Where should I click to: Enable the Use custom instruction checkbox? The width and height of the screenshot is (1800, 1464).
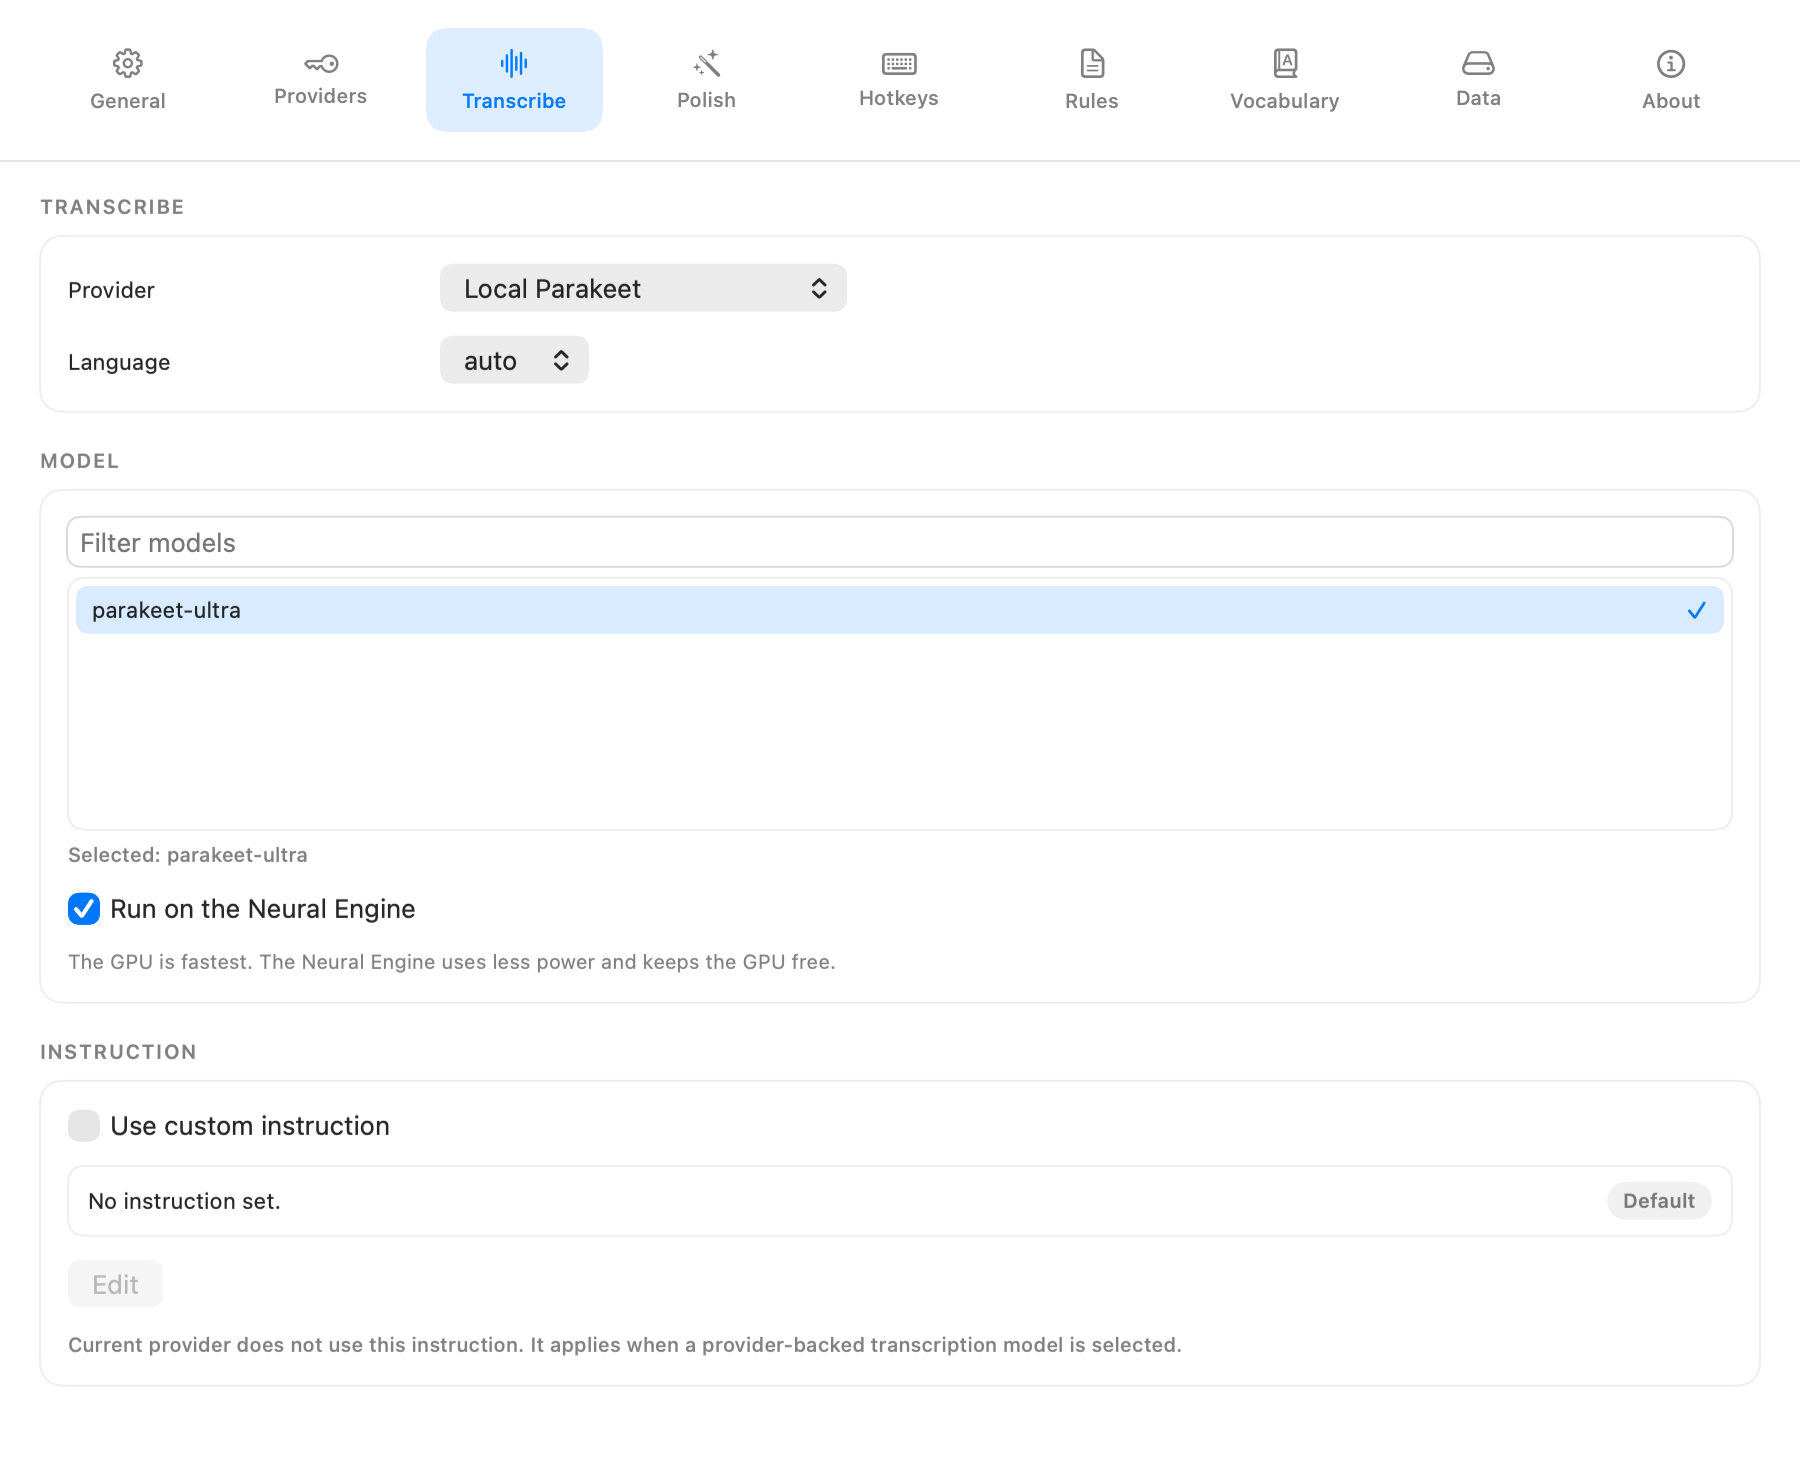(84, 1126)
